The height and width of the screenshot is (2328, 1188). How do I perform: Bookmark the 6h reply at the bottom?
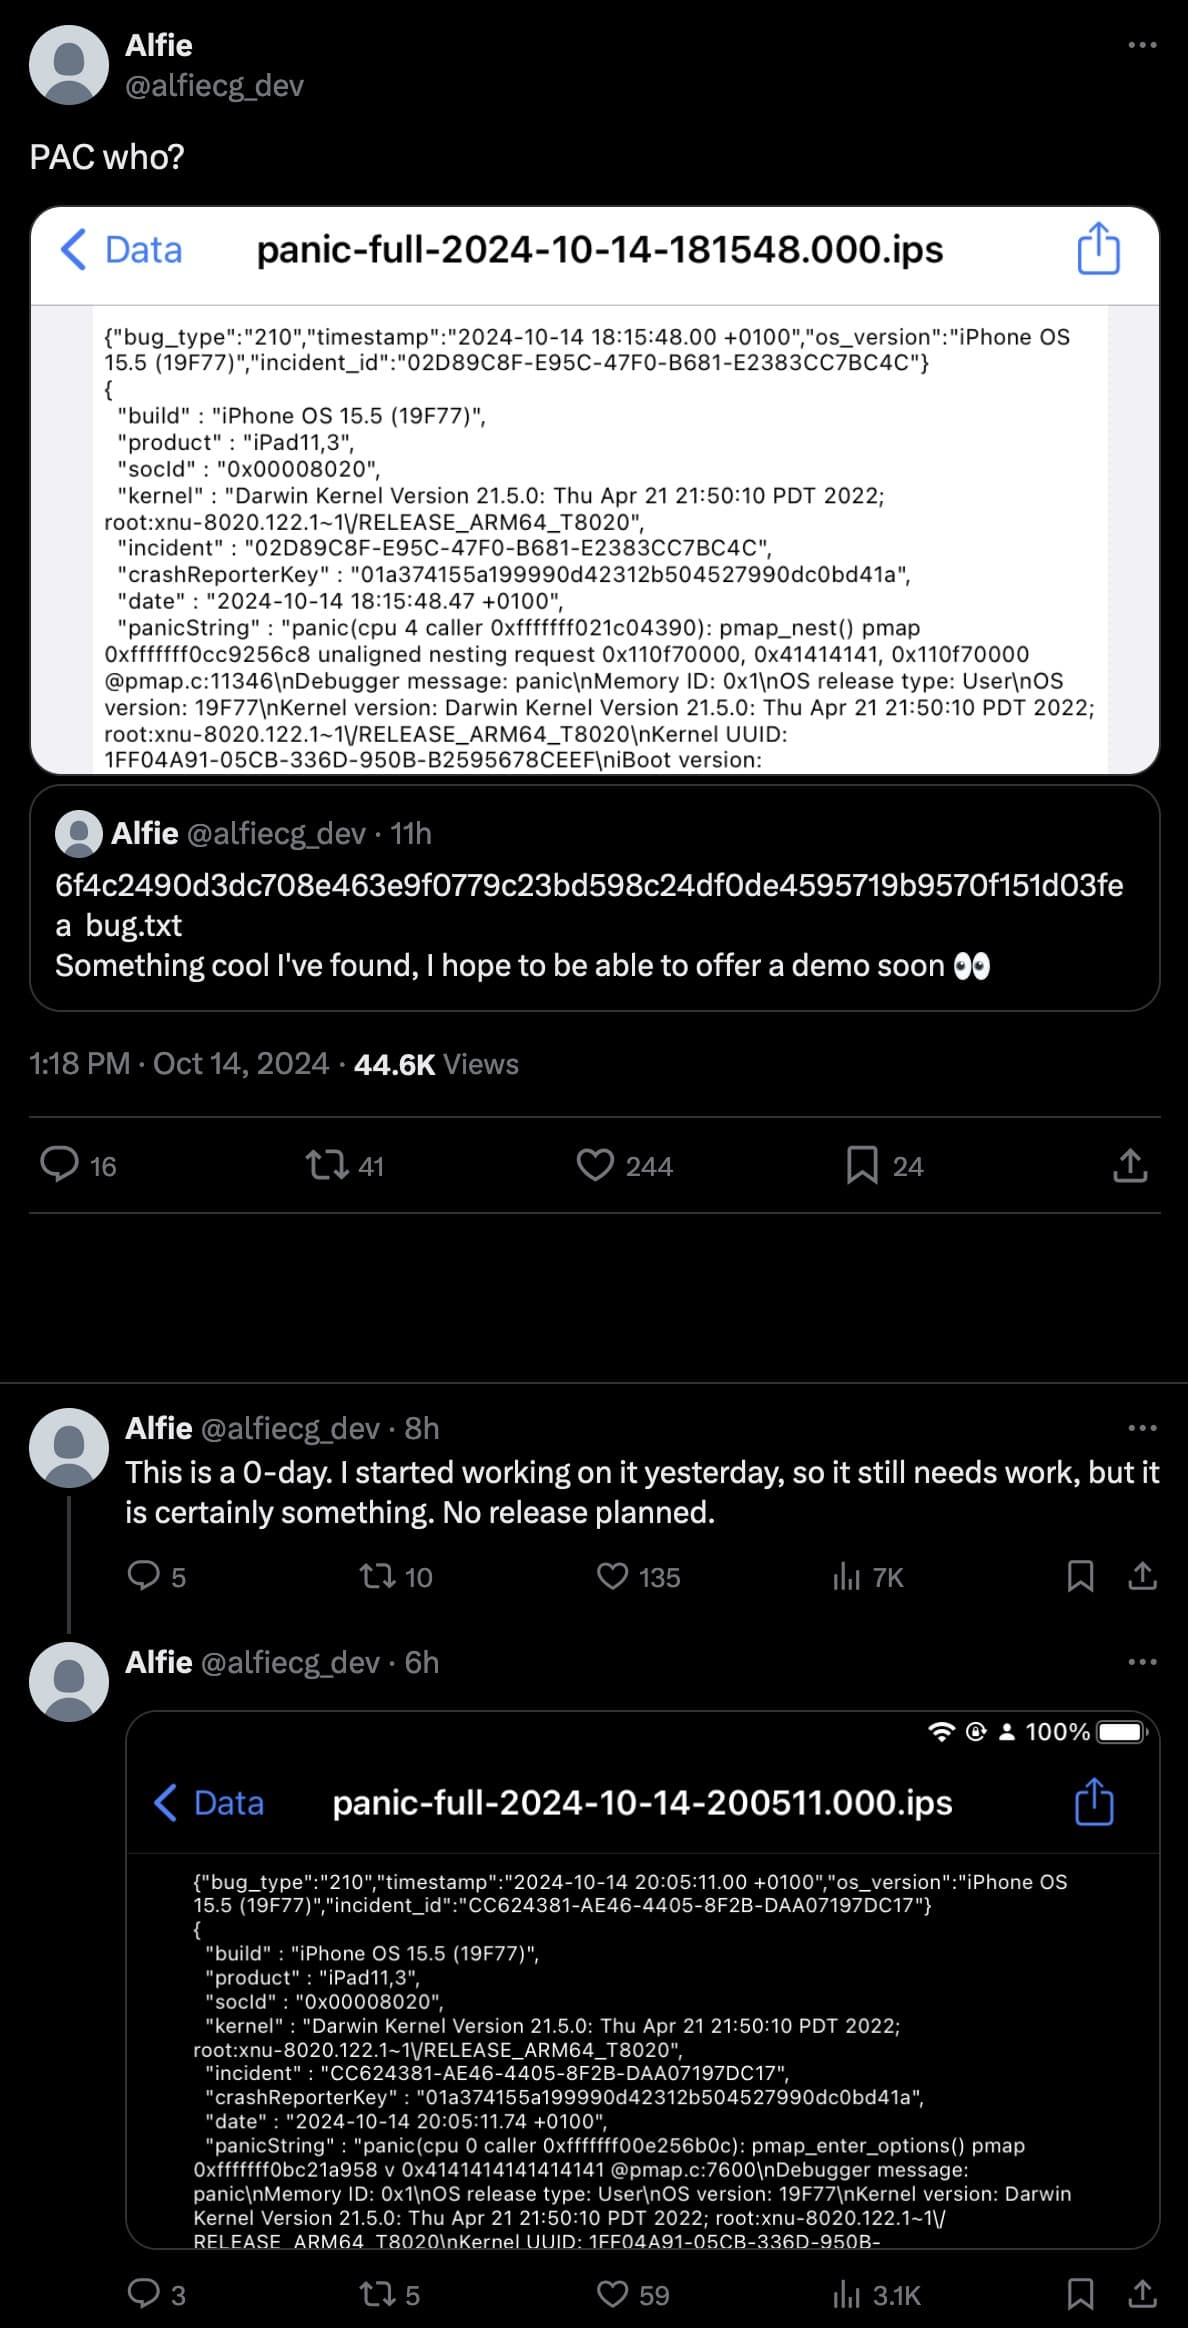(x=1080, y=2294)
